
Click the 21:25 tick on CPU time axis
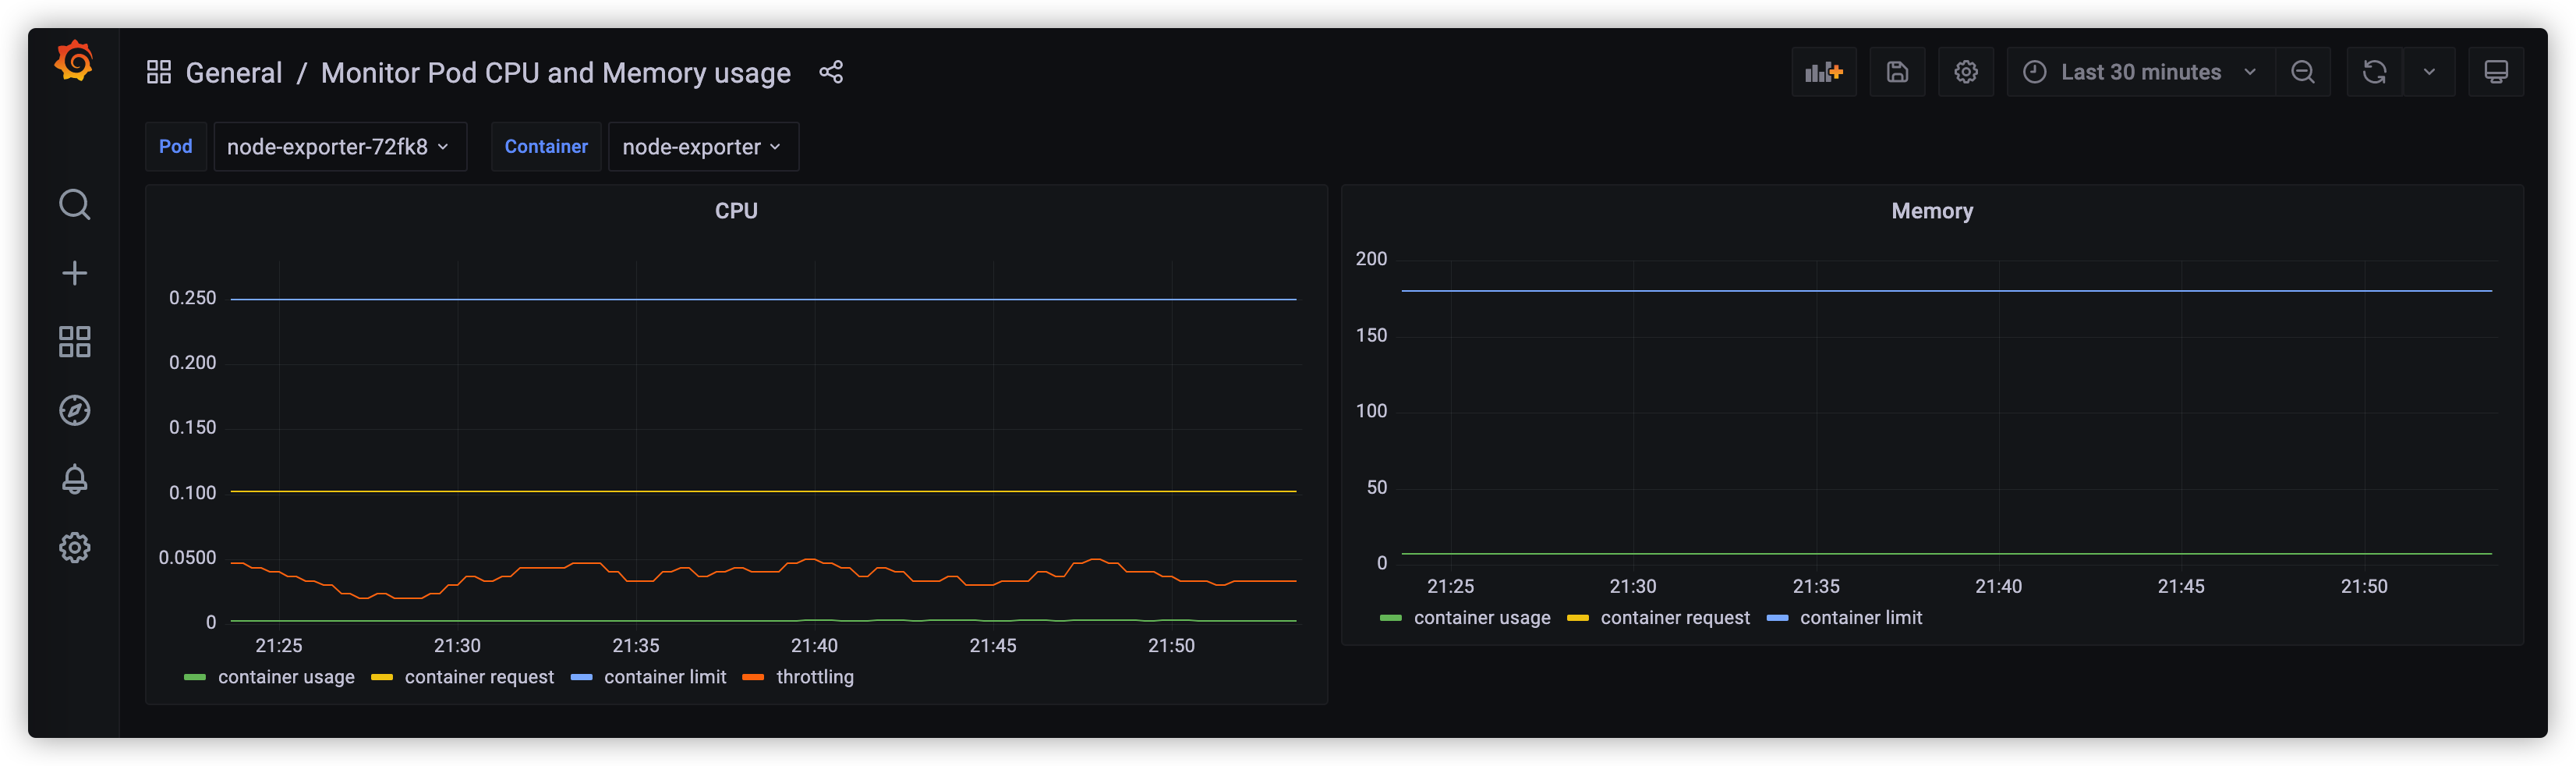click(279, 646)
